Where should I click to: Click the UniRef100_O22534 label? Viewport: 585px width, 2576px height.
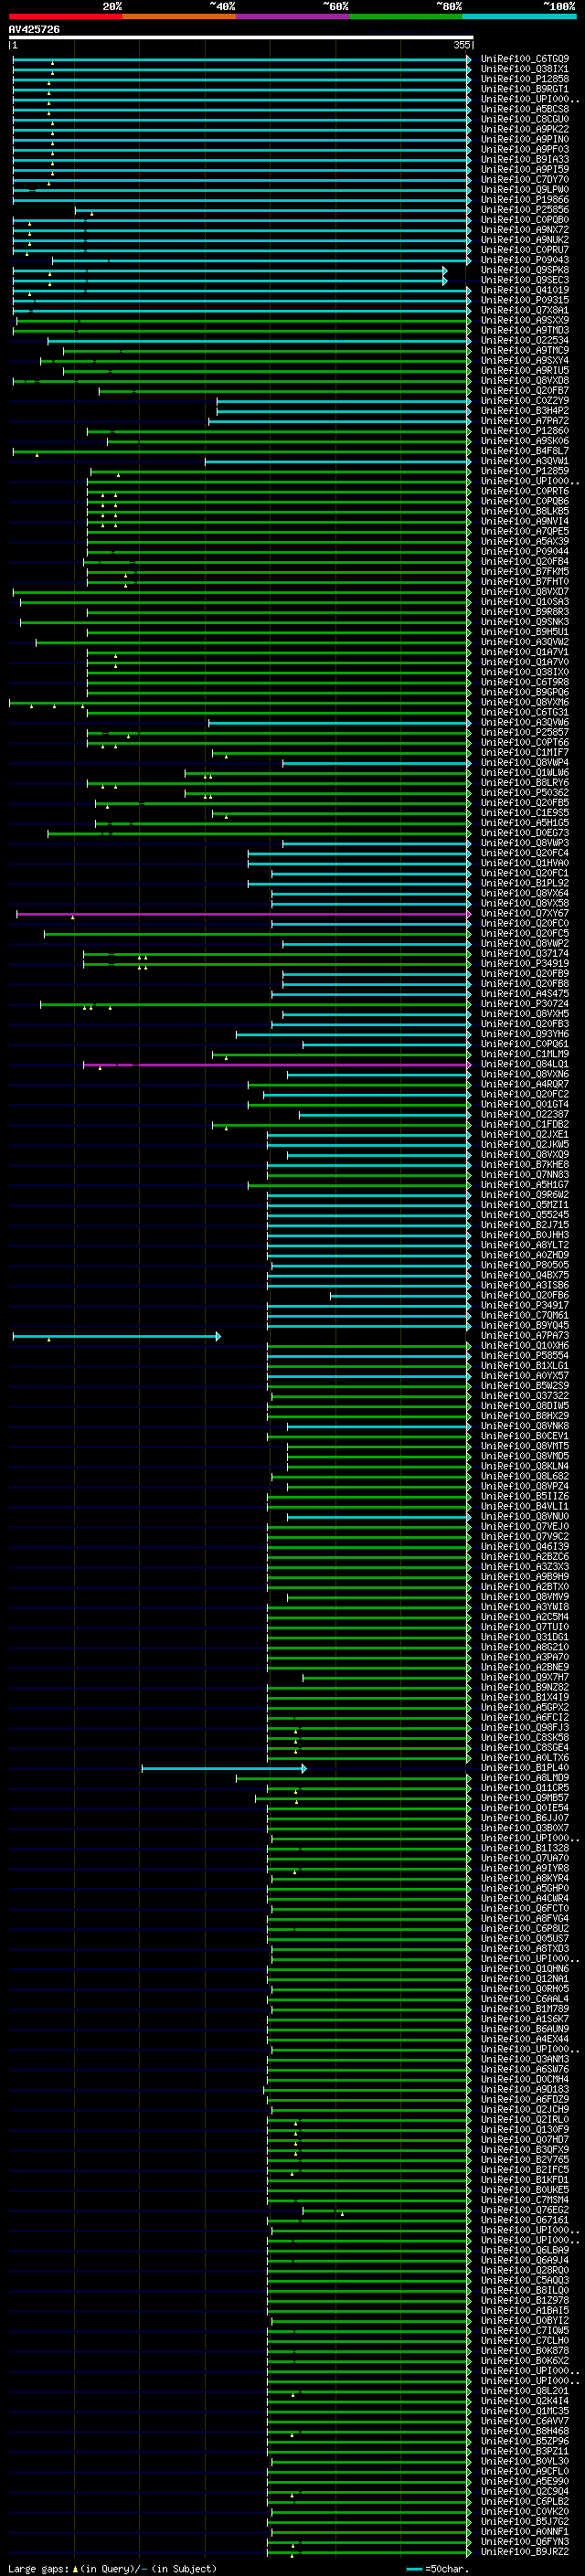(524, 340)
